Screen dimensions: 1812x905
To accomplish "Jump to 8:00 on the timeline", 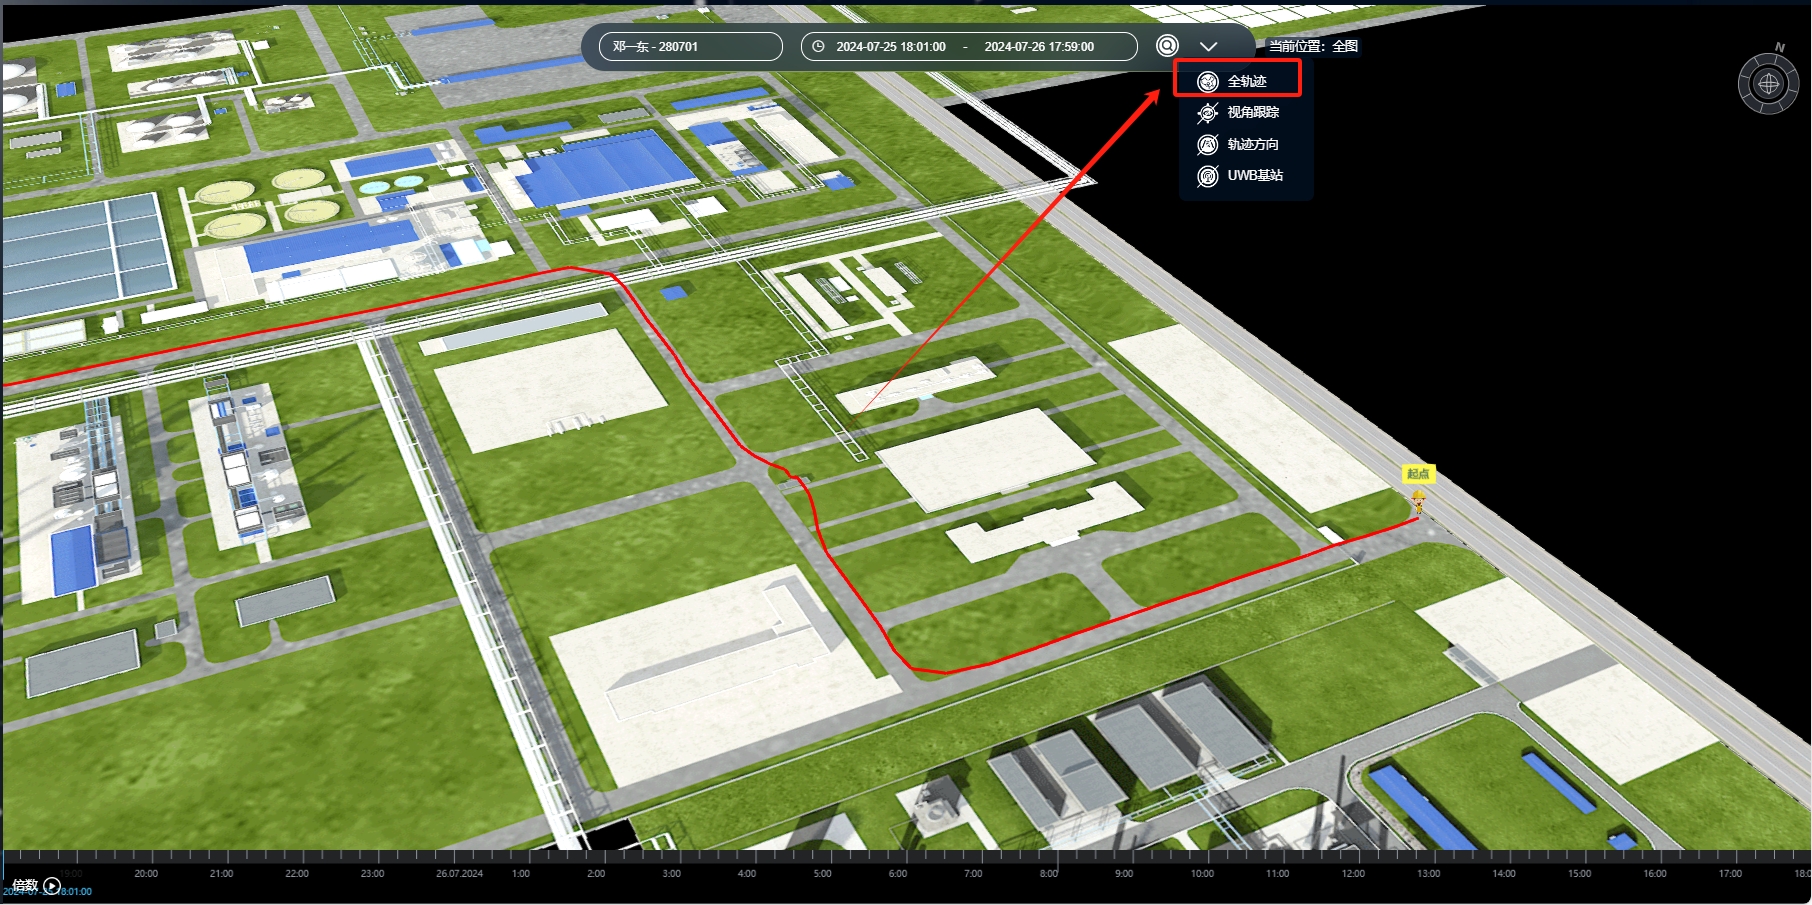I will 1048,873.
